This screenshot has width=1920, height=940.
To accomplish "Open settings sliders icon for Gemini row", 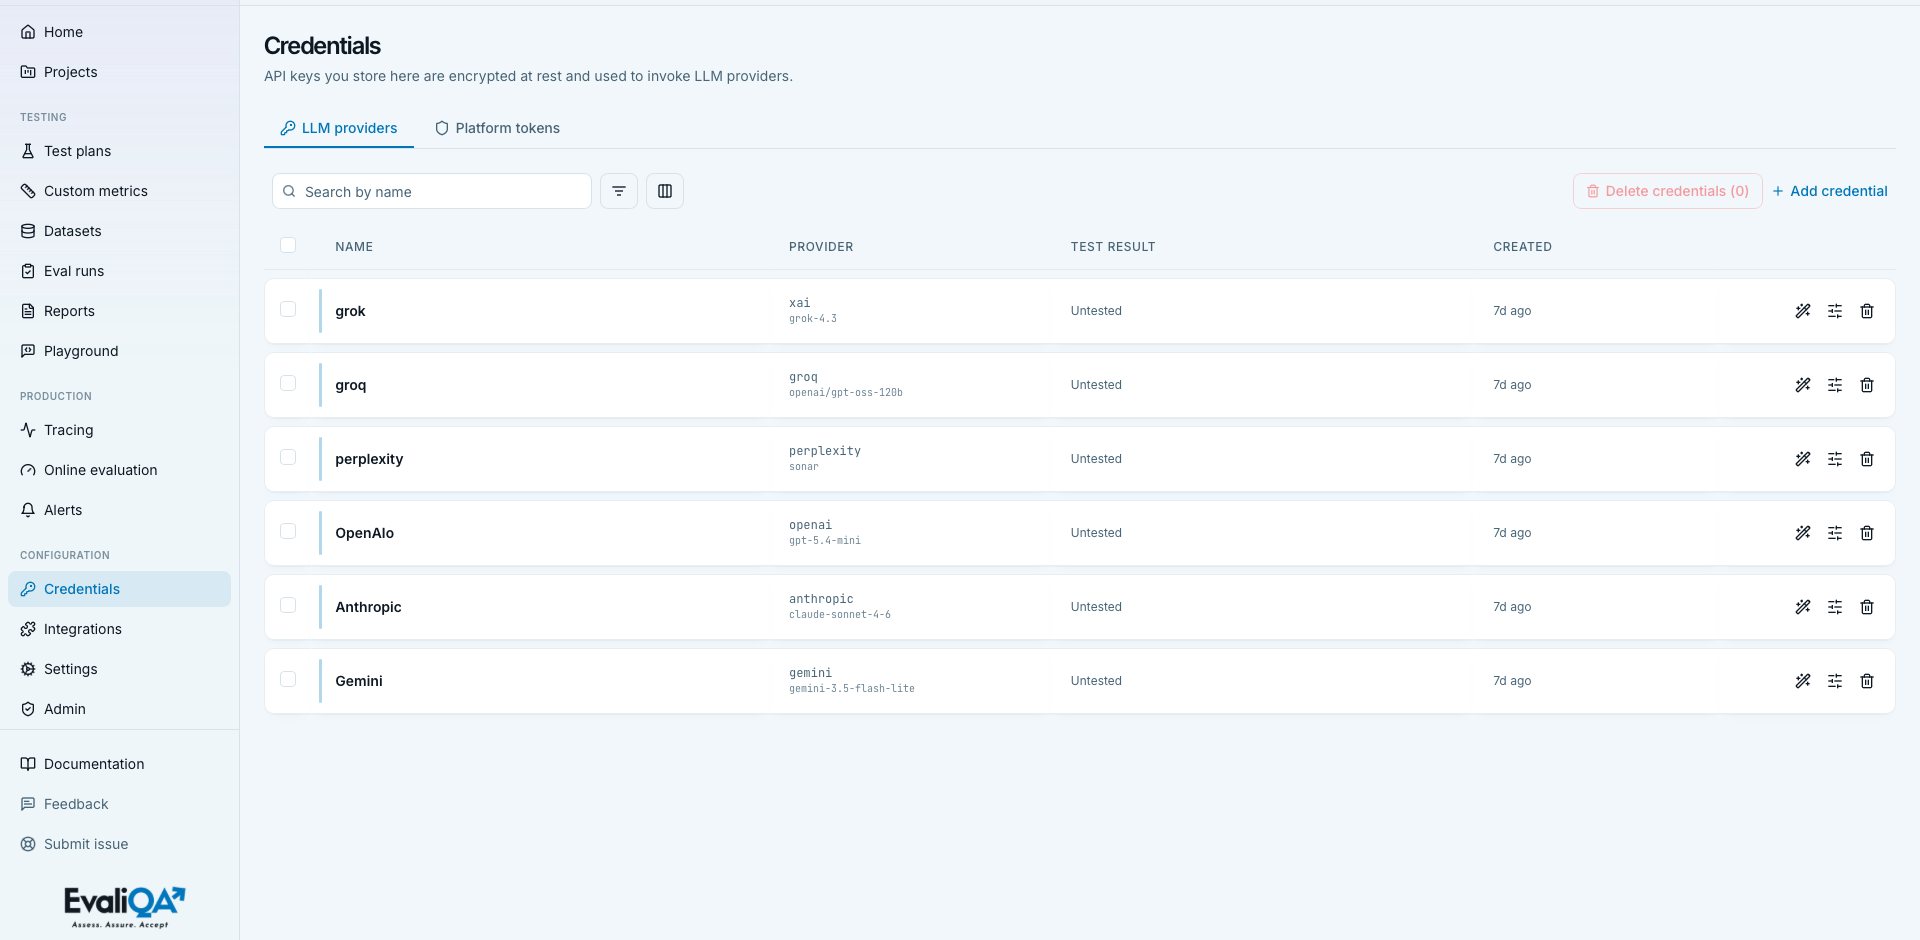I will pyautogui.click(x=1835, y=681).
